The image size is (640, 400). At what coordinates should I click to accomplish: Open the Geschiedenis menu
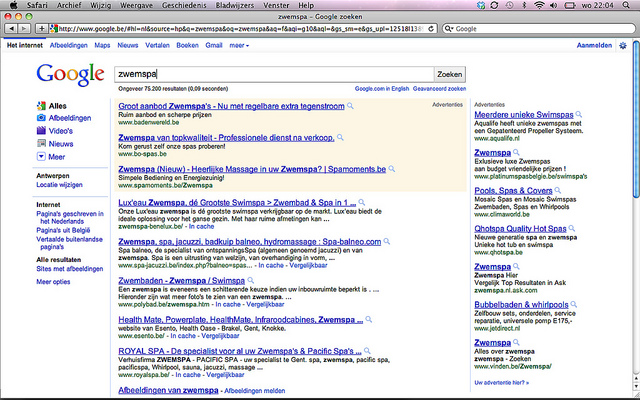pyautogui.click(x=184, y=5)
